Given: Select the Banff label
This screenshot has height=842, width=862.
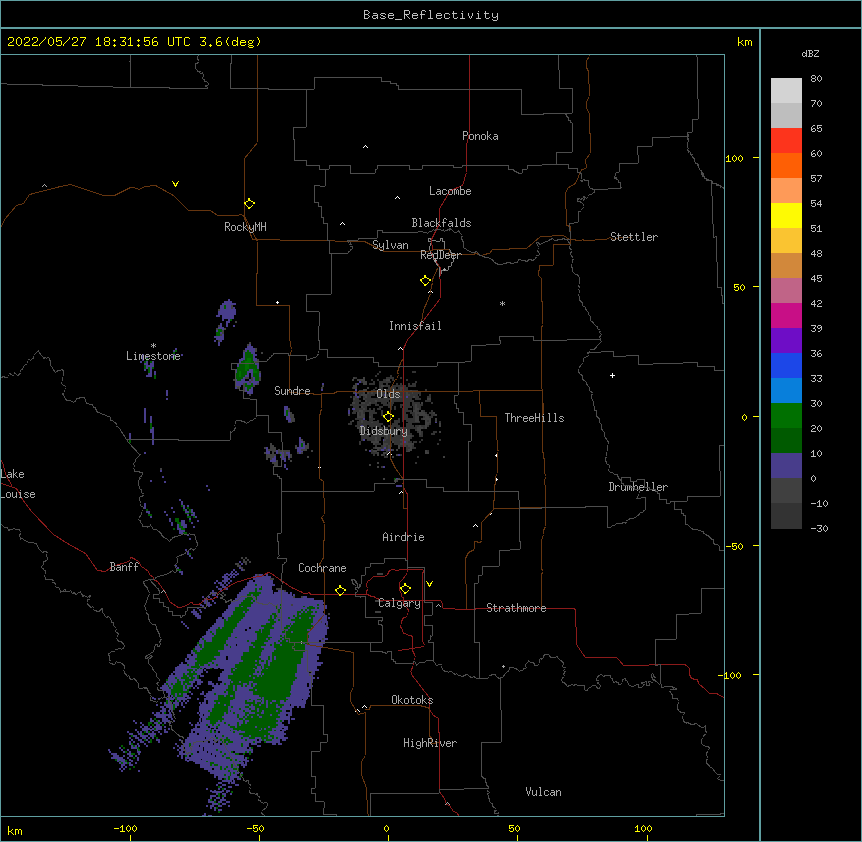Looking at the screenshot, I should coord(124,567).
